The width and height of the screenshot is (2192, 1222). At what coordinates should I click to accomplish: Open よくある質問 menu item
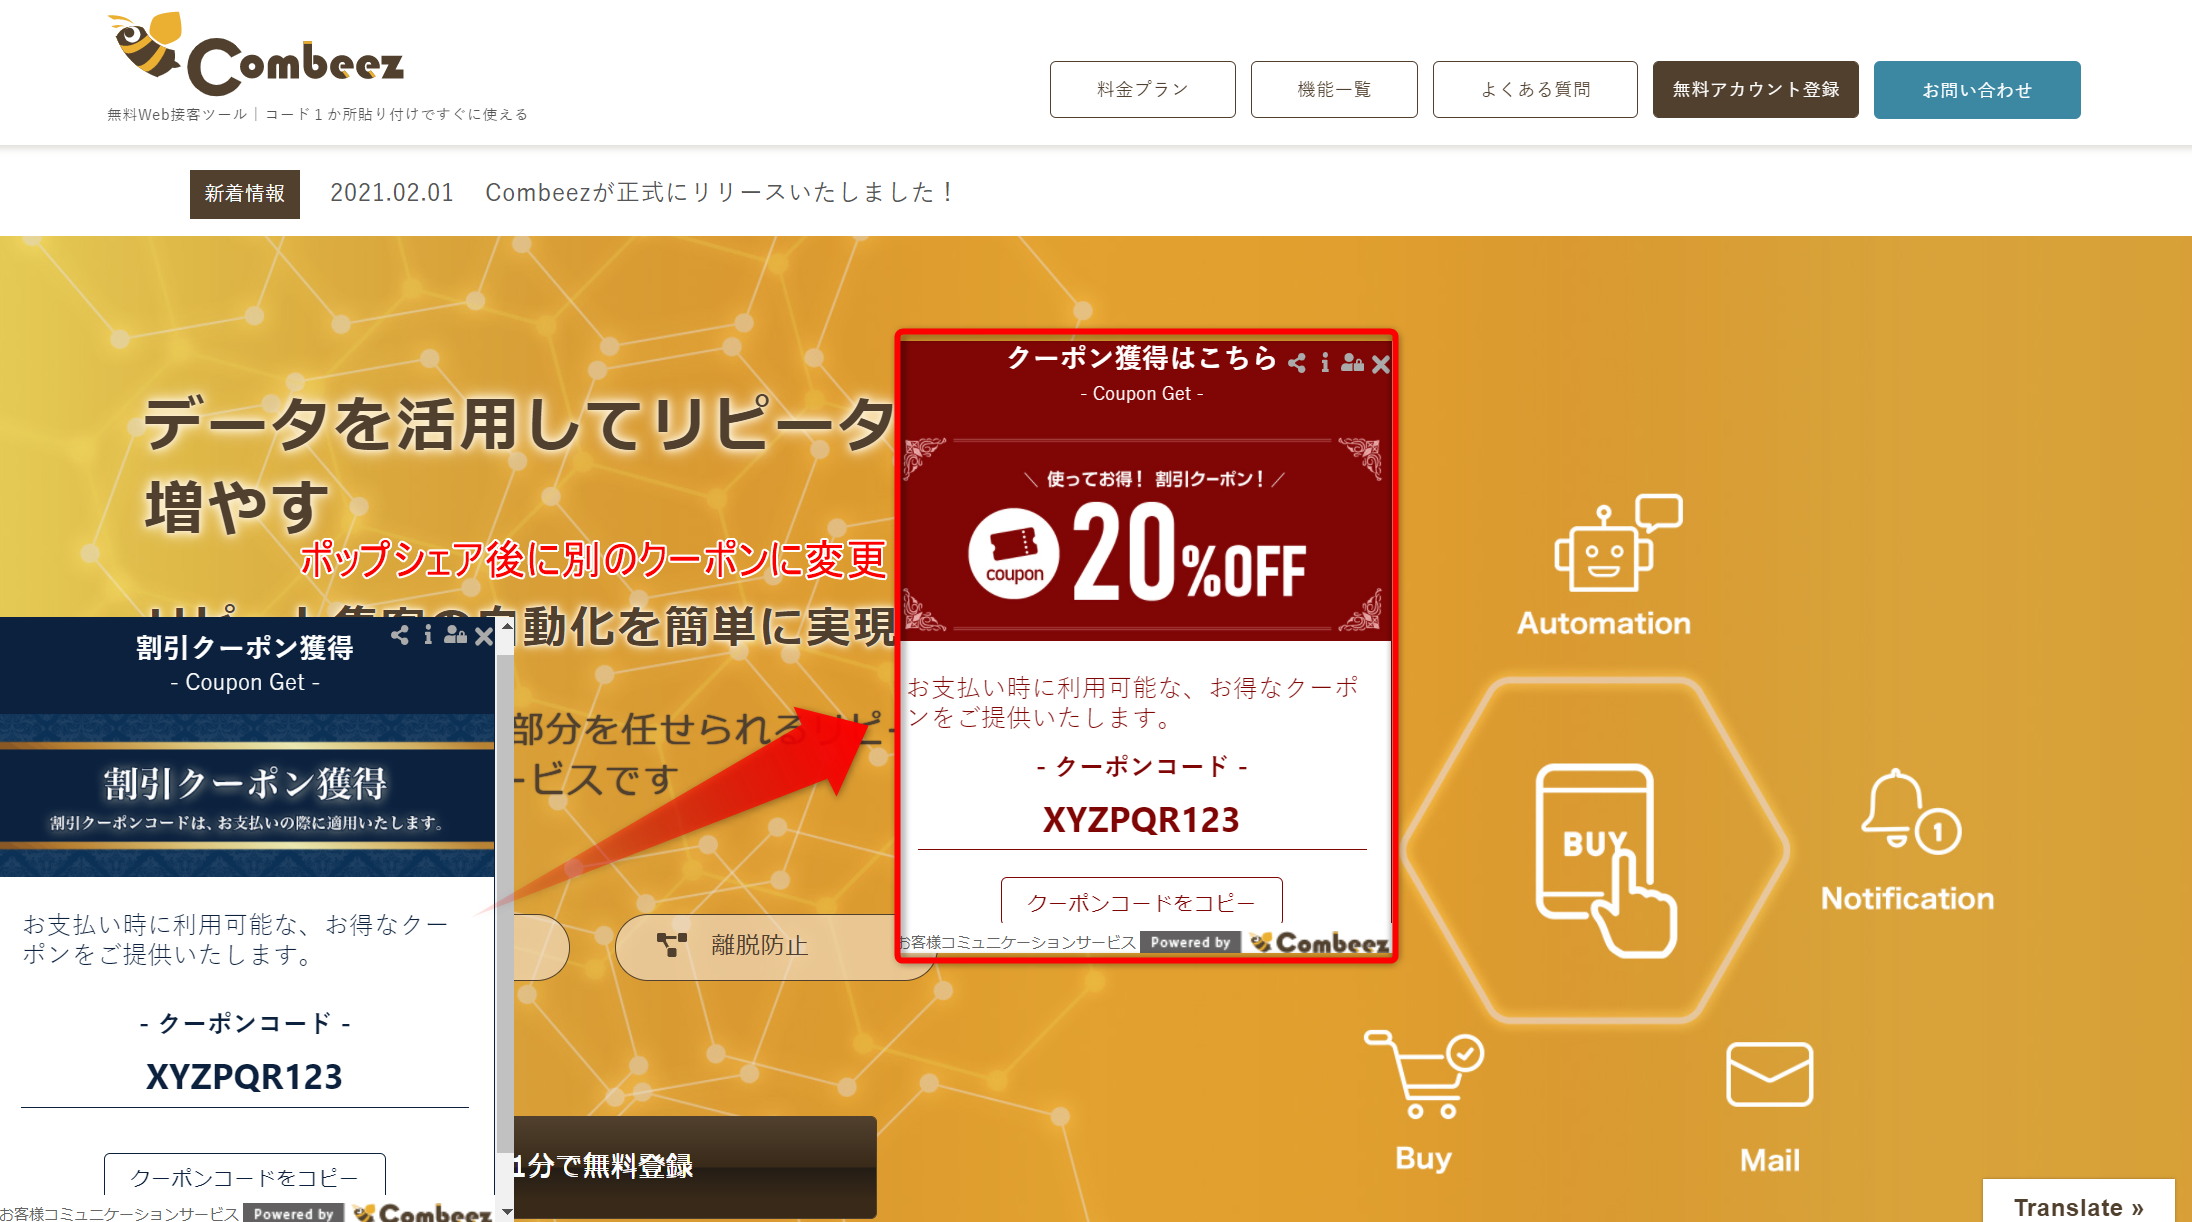tap(1535, 90)
